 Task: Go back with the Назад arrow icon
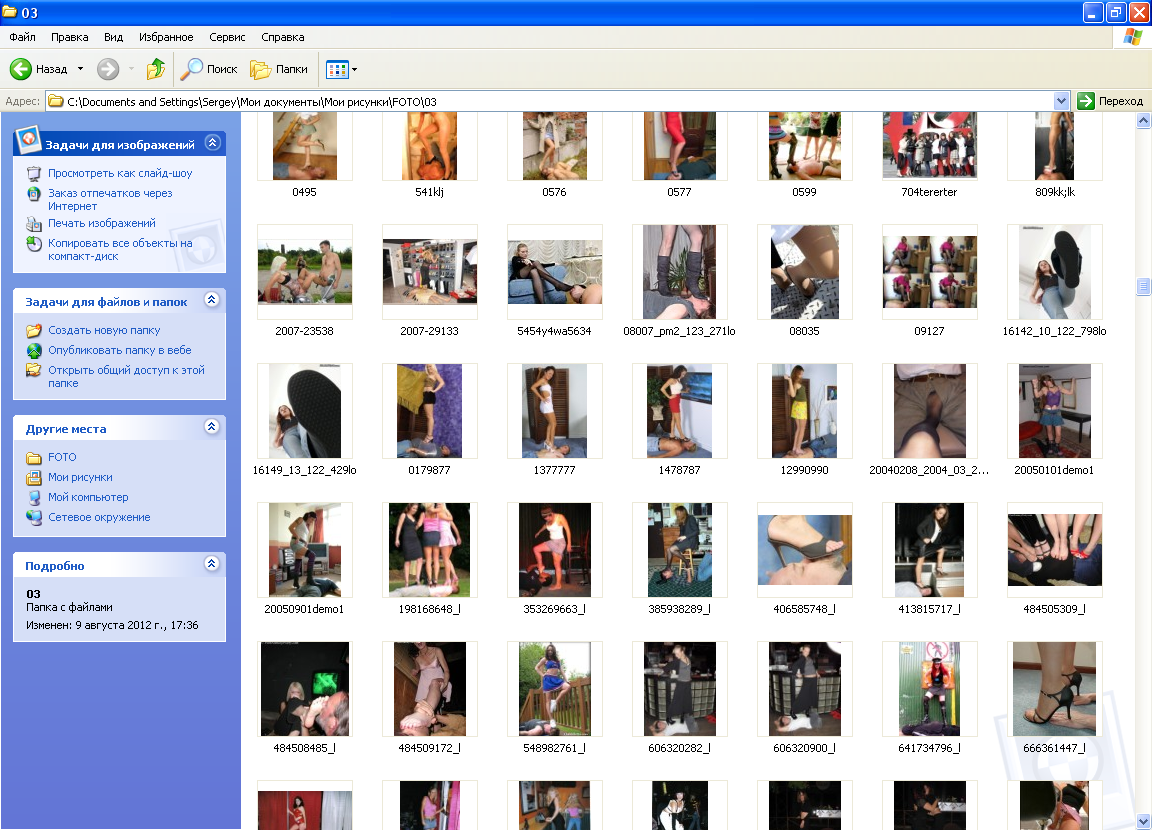[x=21, y=69]
